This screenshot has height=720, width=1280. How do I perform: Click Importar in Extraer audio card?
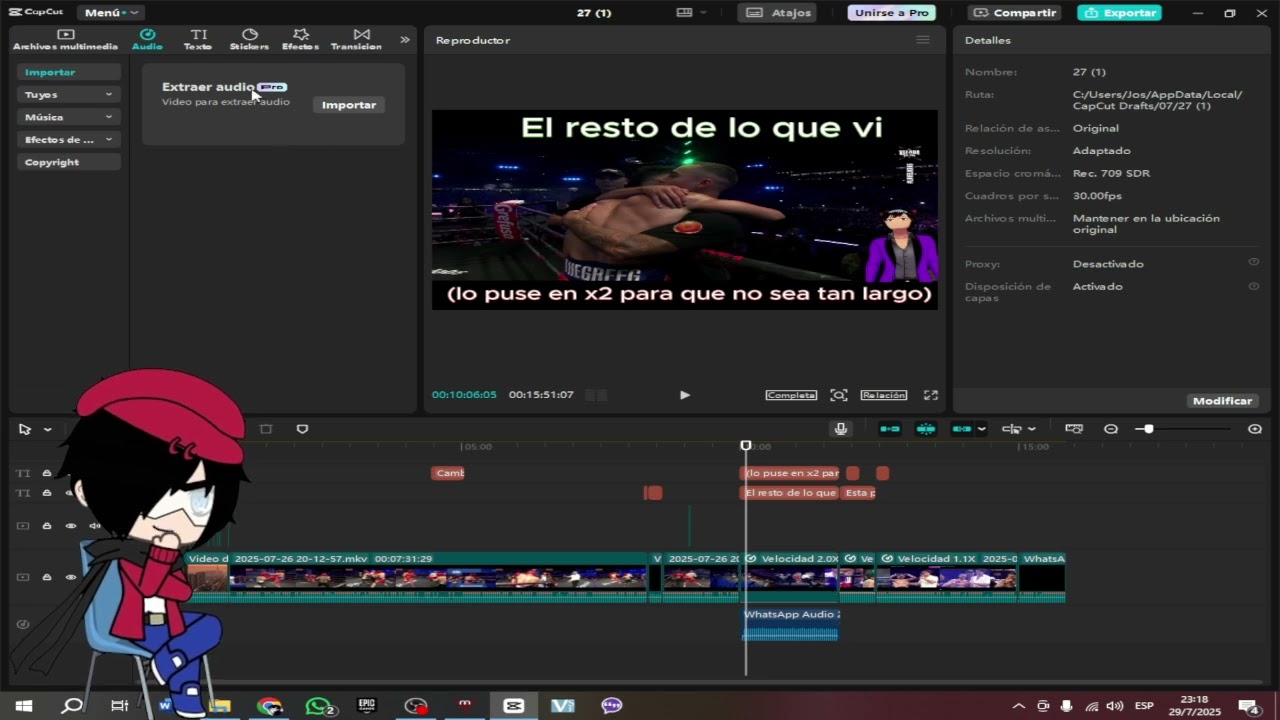coord(349,105)
